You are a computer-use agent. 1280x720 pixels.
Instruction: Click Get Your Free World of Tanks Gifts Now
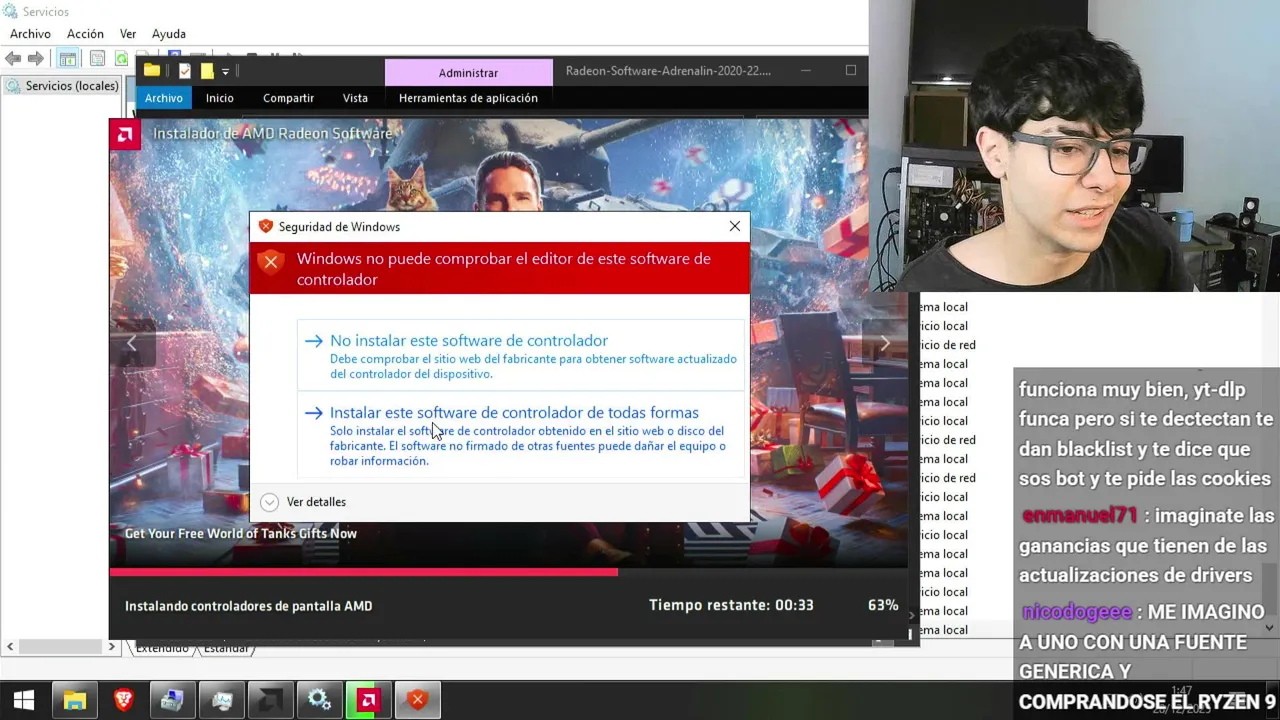coord(241,533)
